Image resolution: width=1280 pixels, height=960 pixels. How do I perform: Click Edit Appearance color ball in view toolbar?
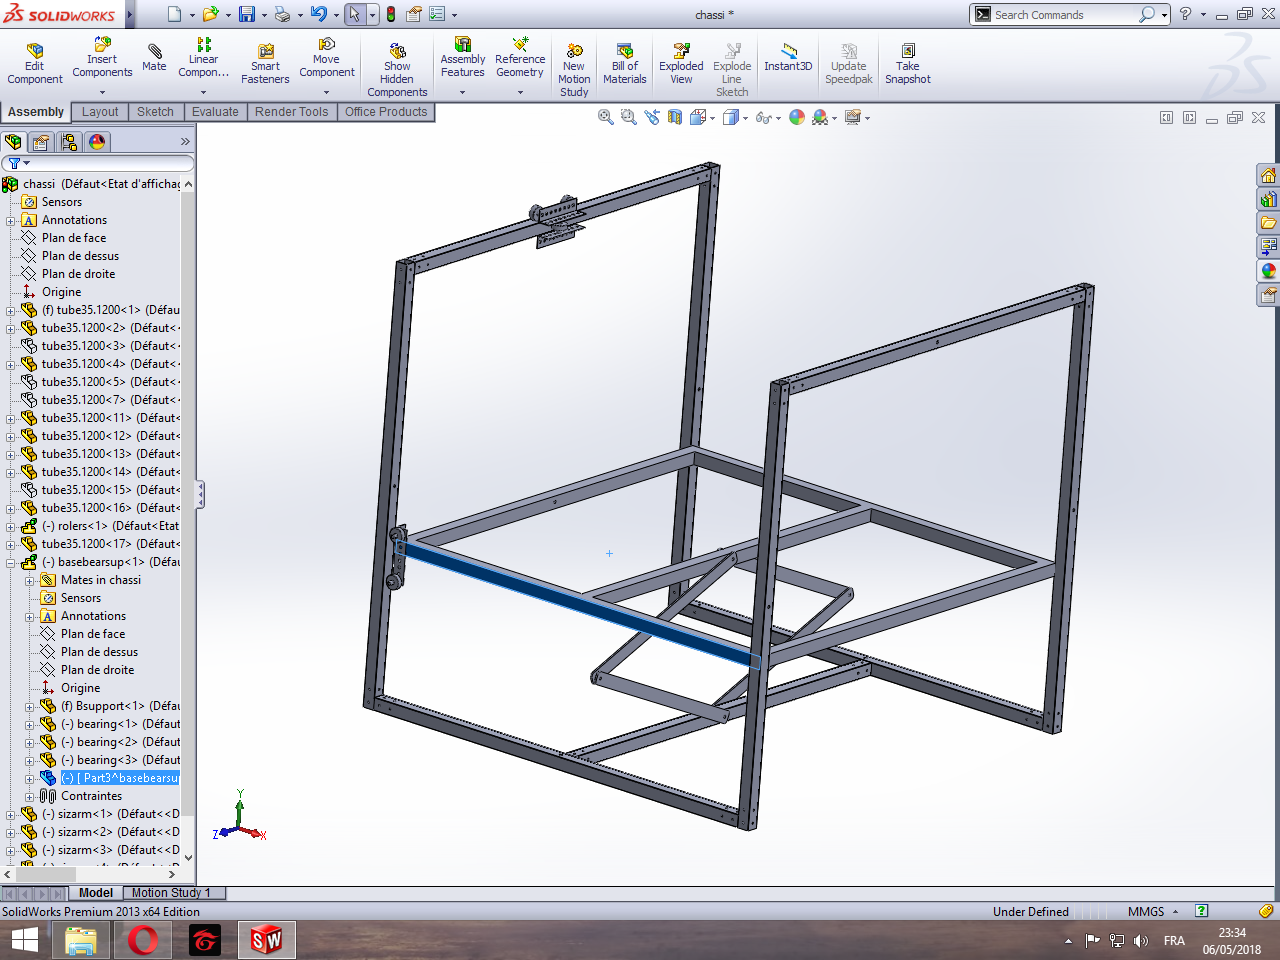coord(797,117)
